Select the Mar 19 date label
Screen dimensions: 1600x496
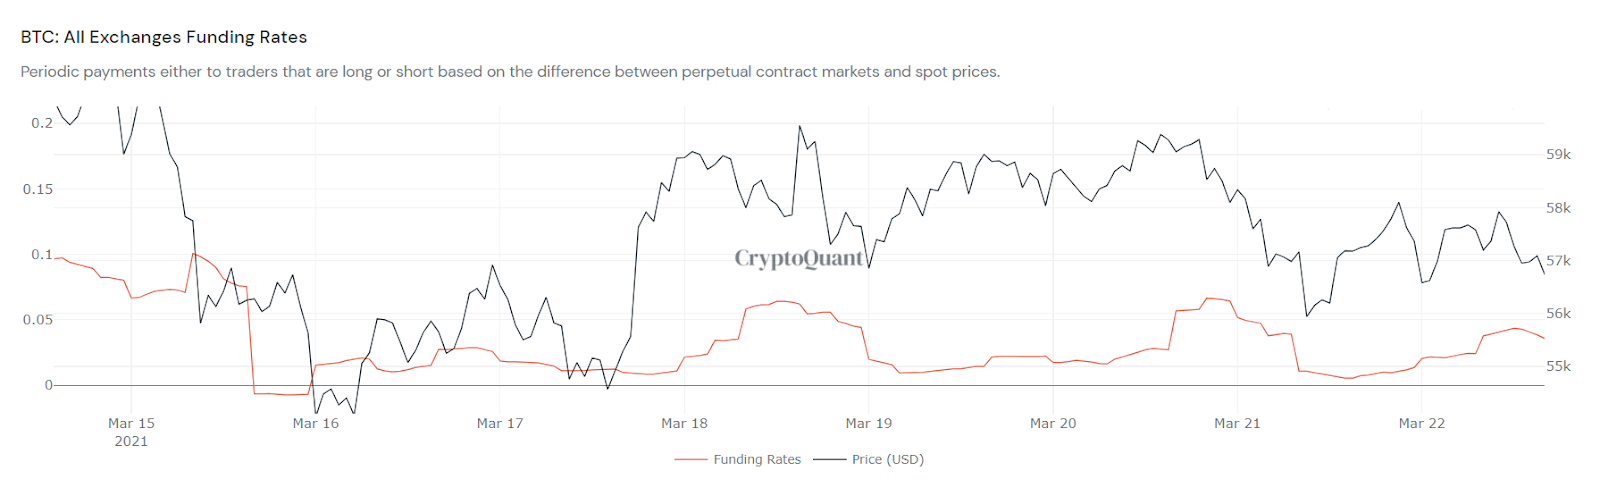coord(868,424)
